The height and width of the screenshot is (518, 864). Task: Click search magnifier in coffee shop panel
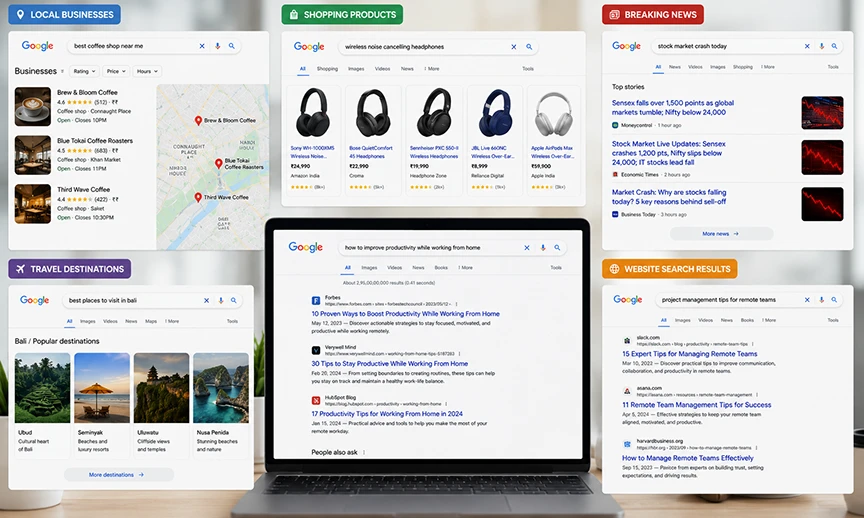pos(232,46)
